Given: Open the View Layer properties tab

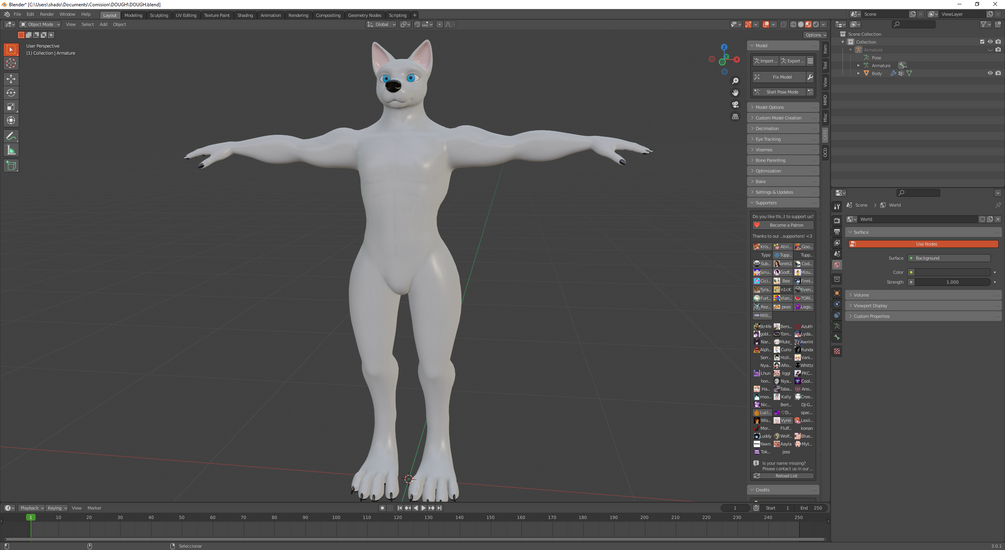Looking at the screenshot, I should pos(836,243).
